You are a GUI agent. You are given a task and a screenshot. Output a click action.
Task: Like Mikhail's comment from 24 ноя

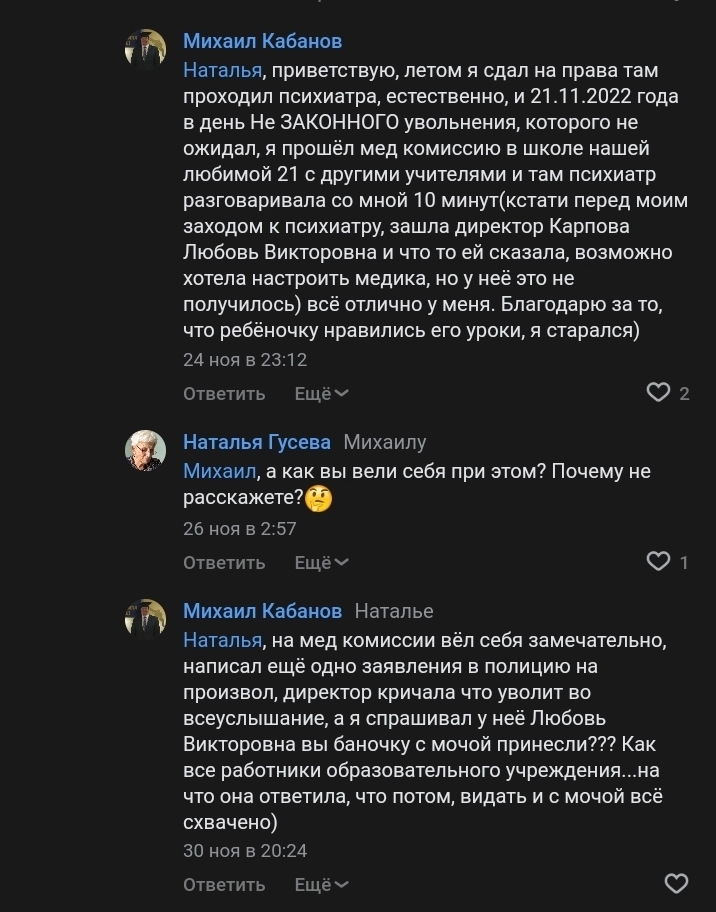click(658, 393)
